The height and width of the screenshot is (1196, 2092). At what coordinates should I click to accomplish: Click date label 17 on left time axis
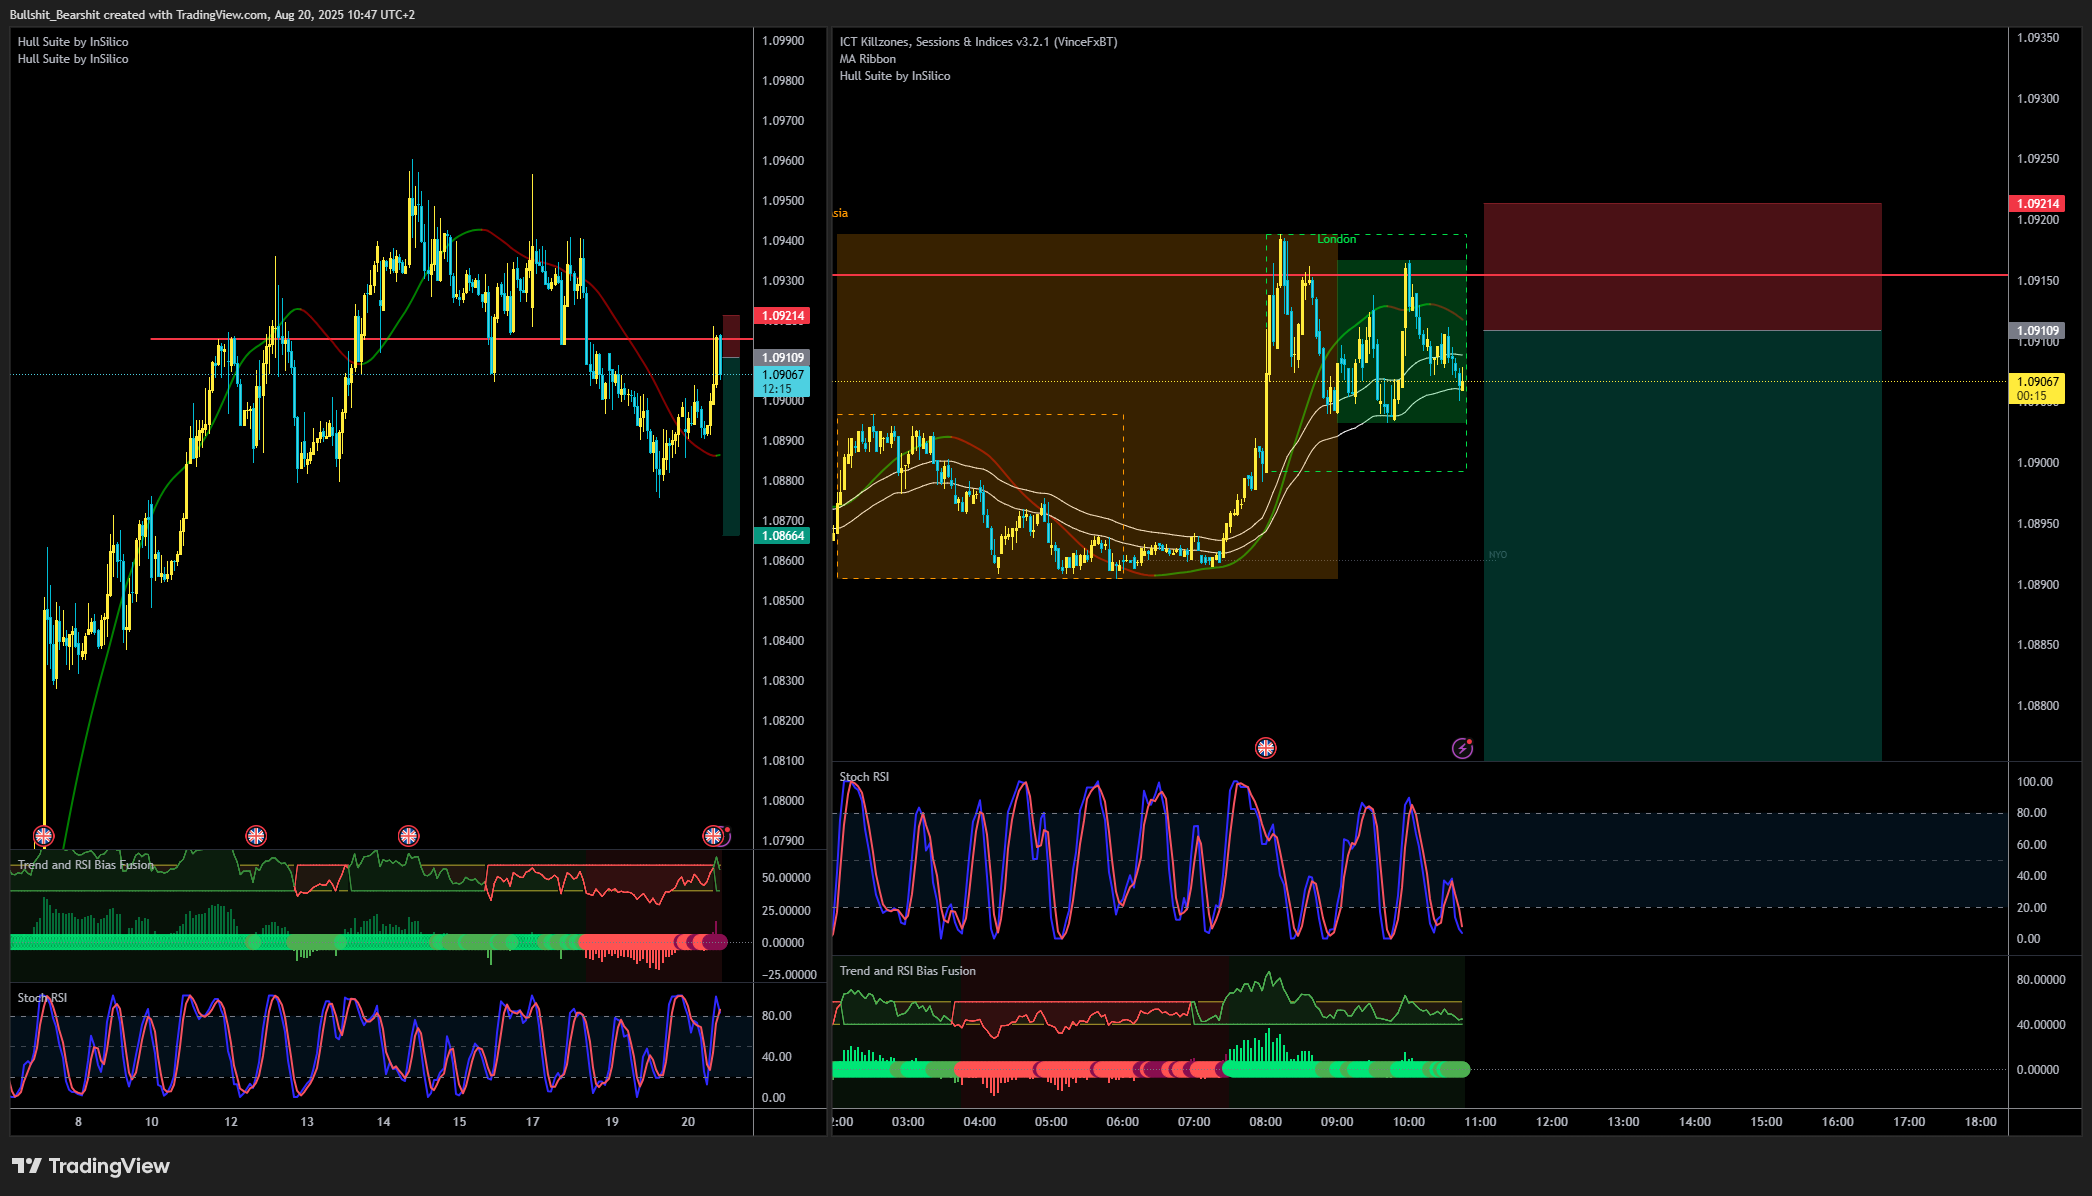tap(533, 1122)
